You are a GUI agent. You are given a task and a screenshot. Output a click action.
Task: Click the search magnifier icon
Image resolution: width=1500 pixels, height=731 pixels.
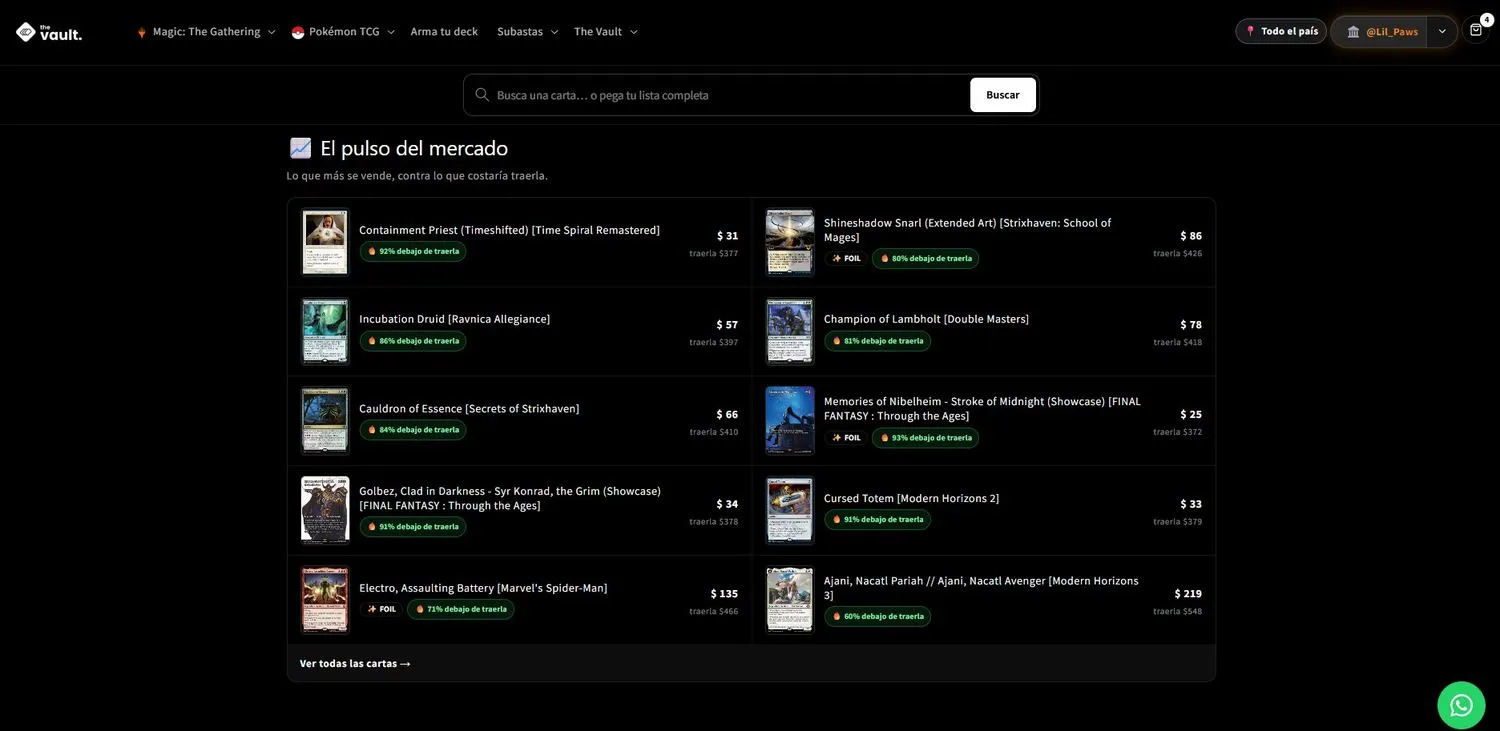[x=482, y=95]
